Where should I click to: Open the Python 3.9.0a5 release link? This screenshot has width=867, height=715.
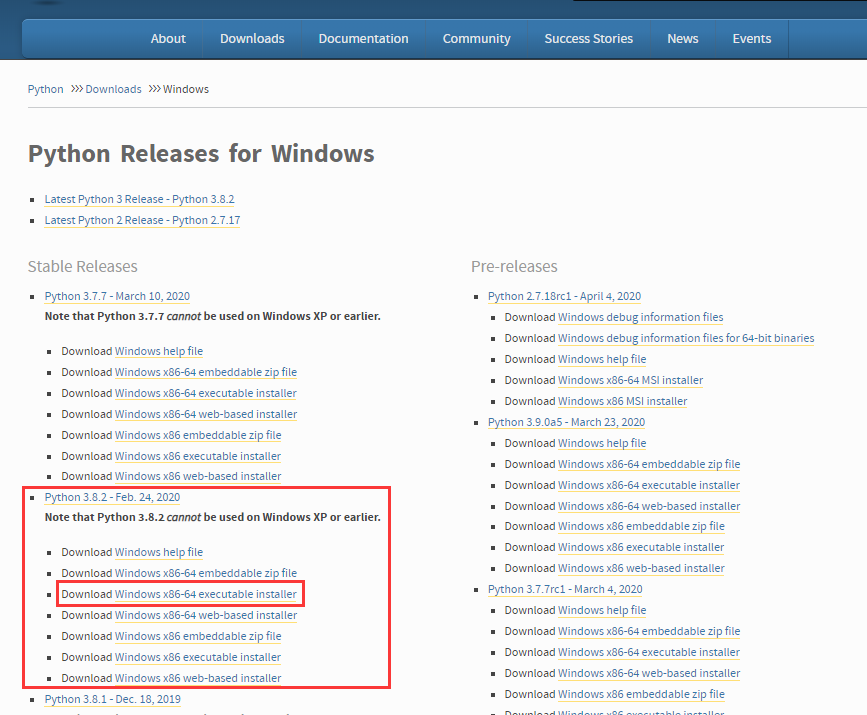pyautogui.click(x=566, y=422)
